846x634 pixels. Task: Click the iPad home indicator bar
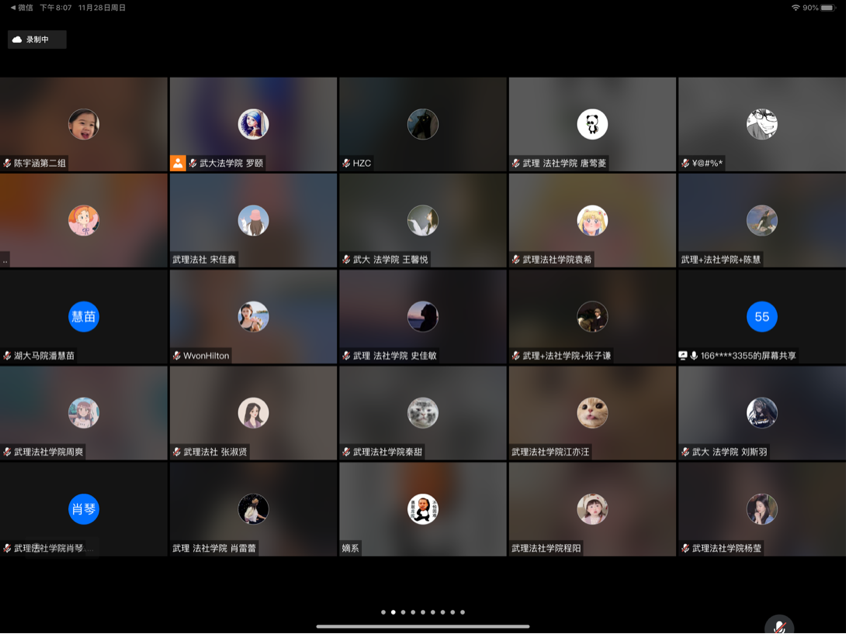[423, 627]
